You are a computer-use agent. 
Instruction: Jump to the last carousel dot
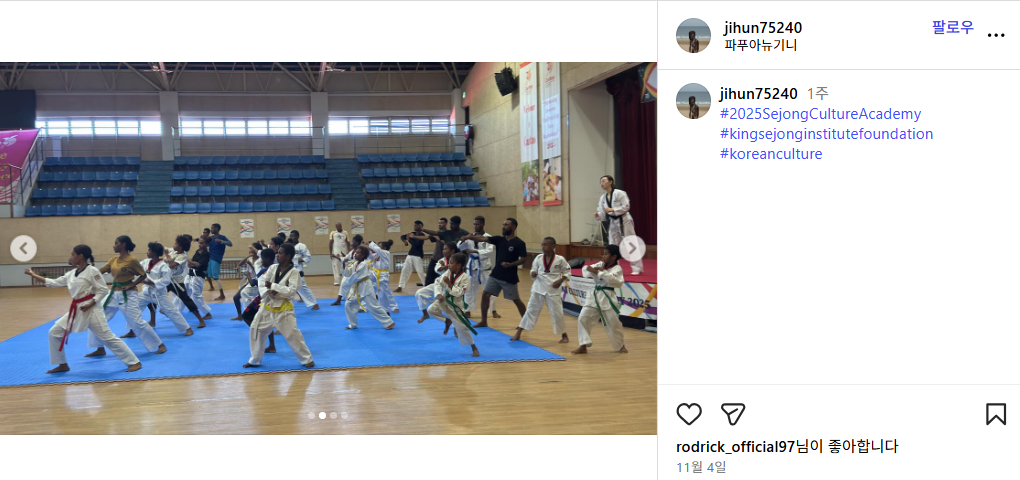coord(344,415)
